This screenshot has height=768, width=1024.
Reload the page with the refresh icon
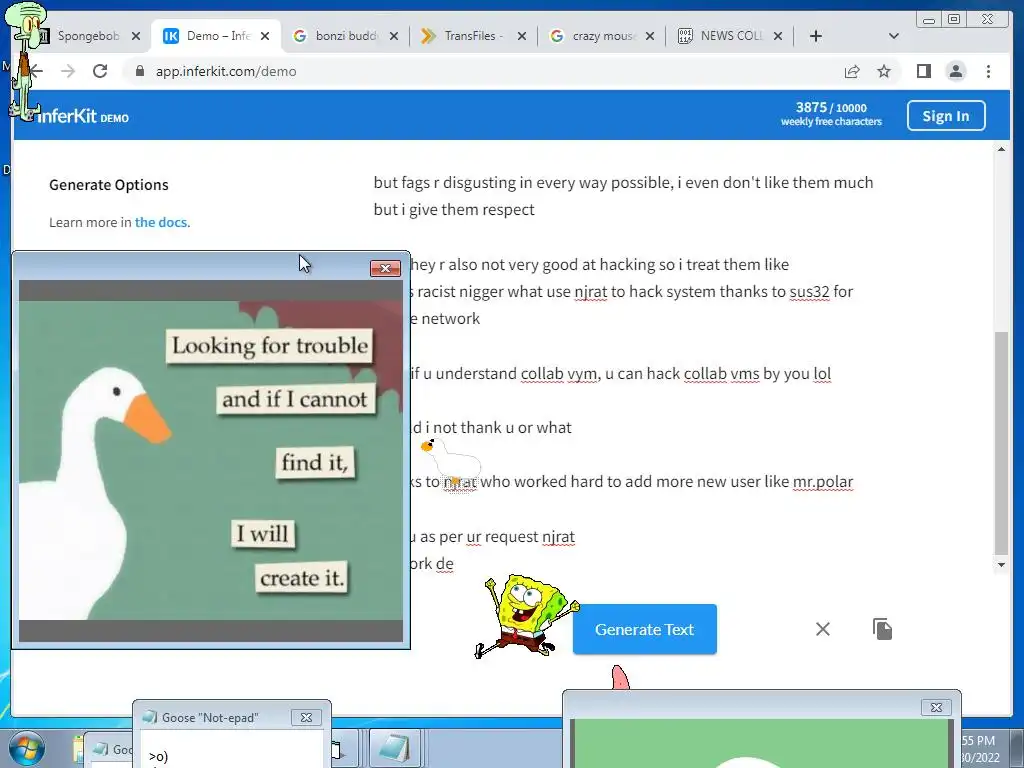(100, 71)
